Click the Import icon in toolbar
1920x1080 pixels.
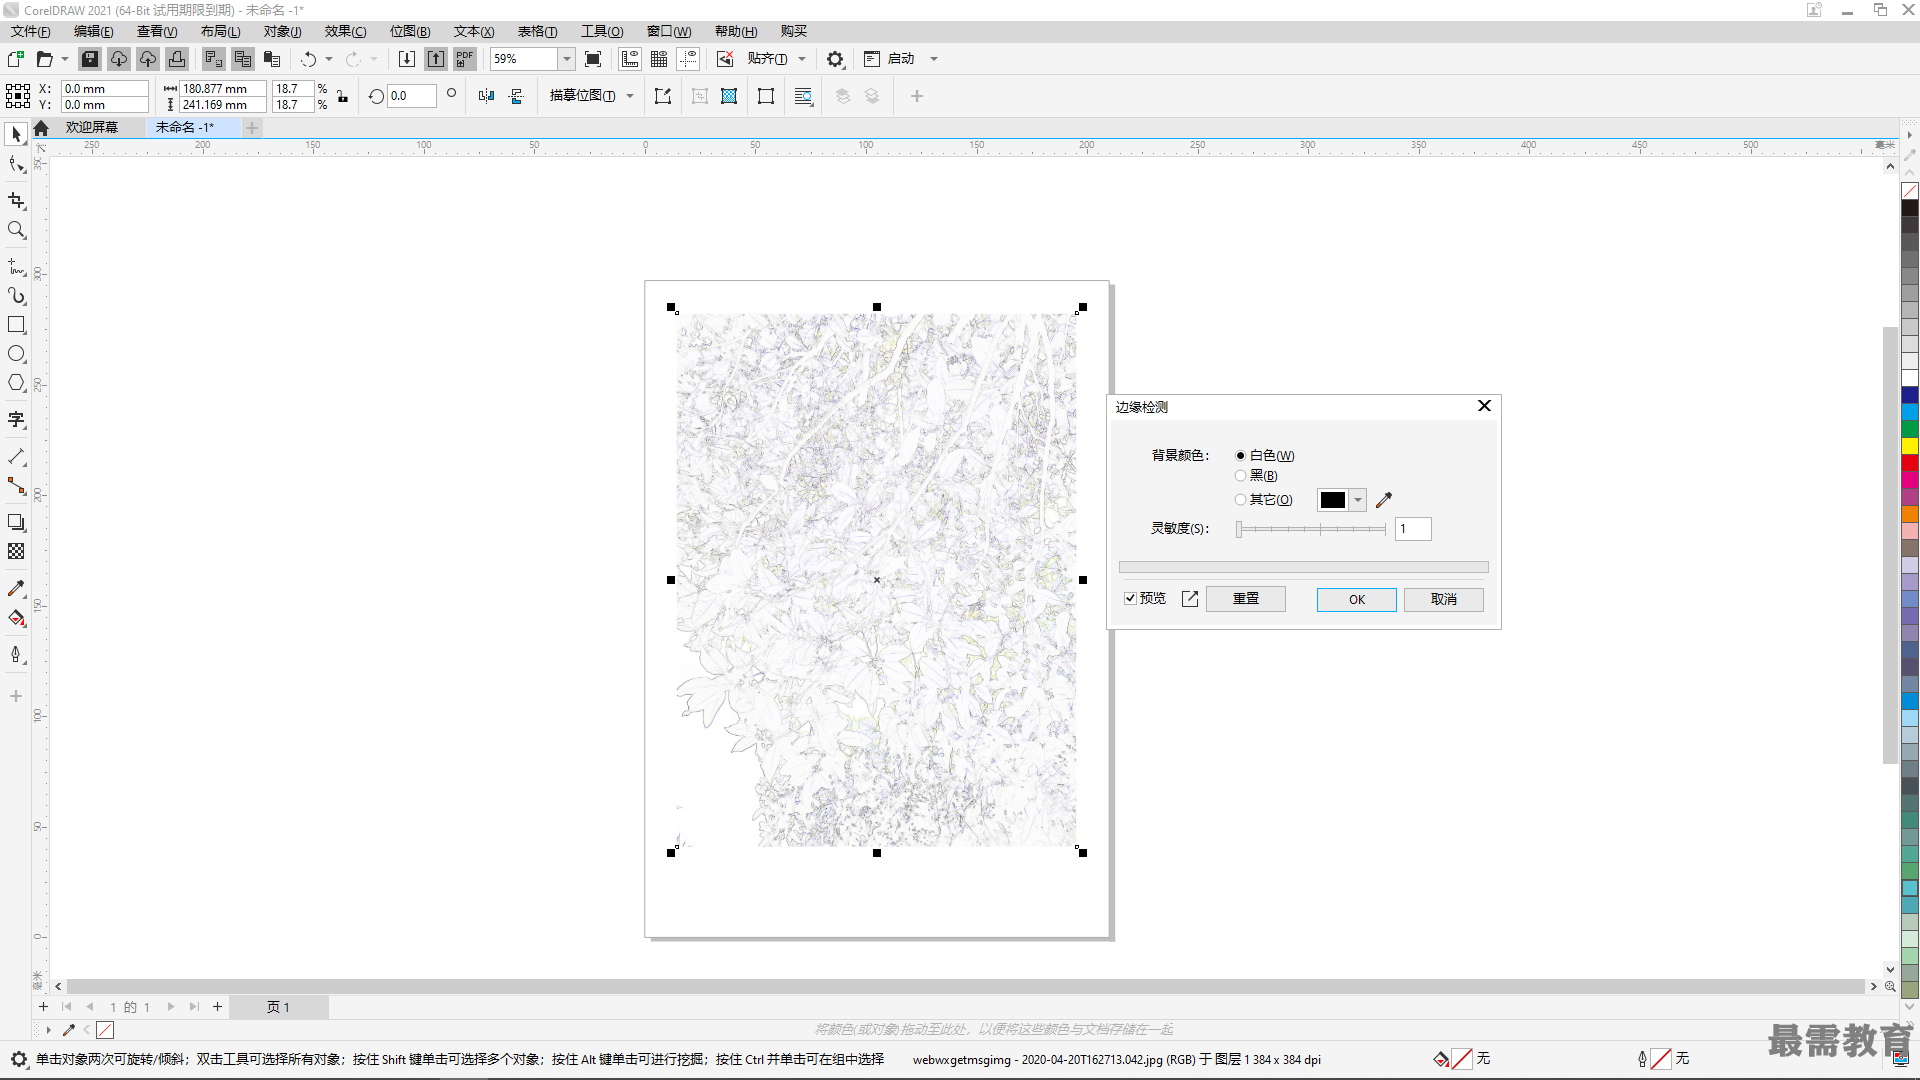point(407,59)
